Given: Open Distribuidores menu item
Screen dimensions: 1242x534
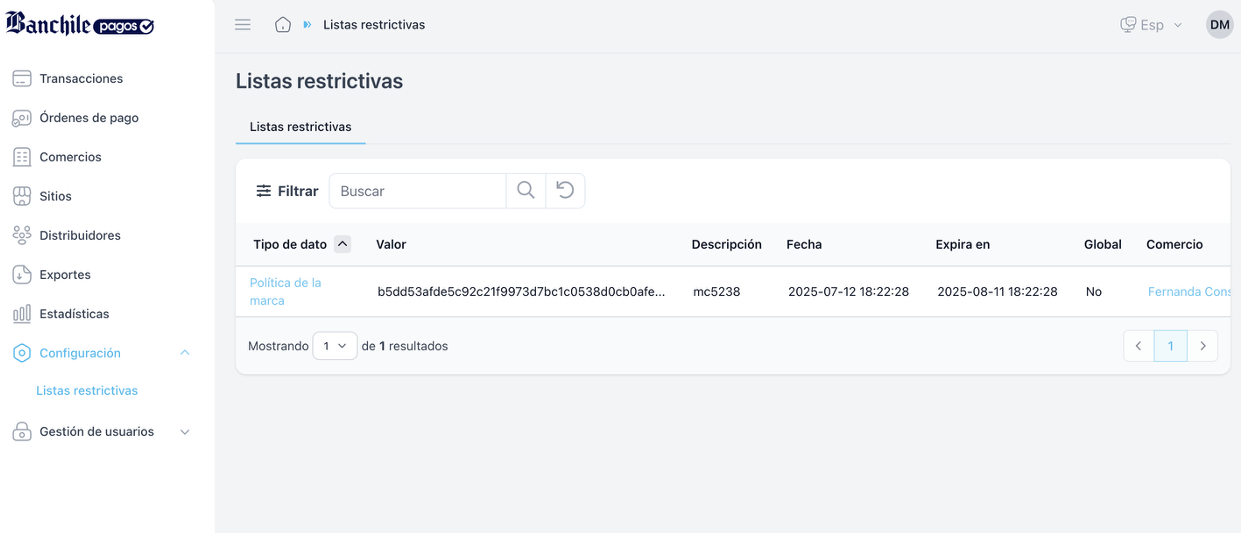Looking at the screenshot, I should click(80, 235).
